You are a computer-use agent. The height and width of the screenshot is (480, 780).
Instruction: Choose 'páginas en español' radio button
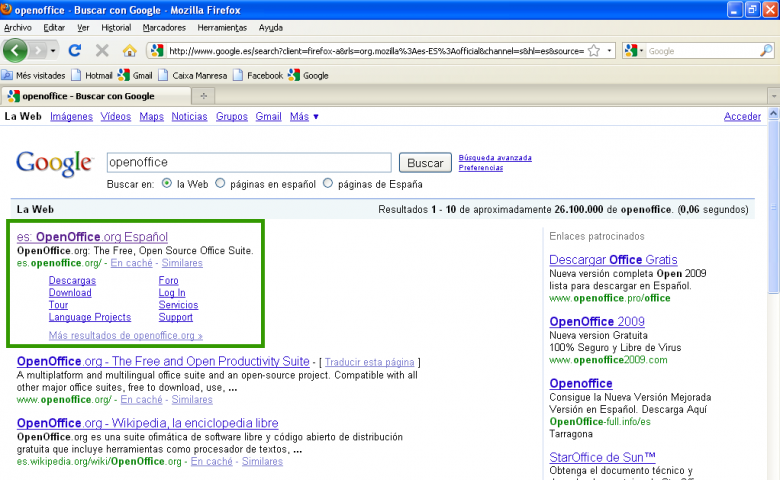click(221, 184)
